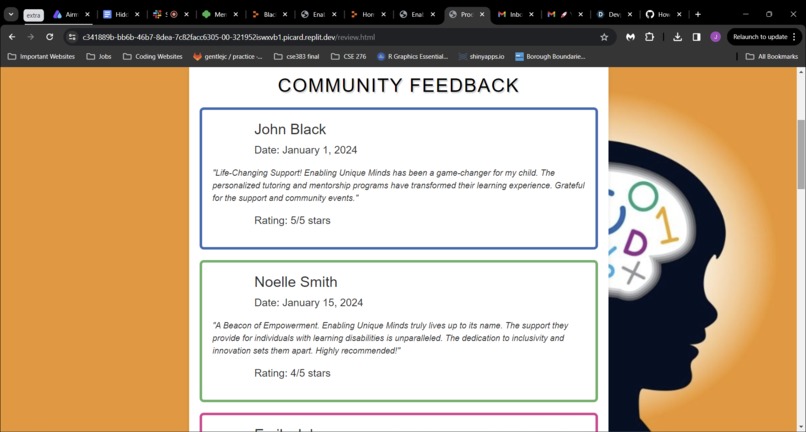Click reviewer name John Black
This screenshot has width=806, height=432.
290,129
